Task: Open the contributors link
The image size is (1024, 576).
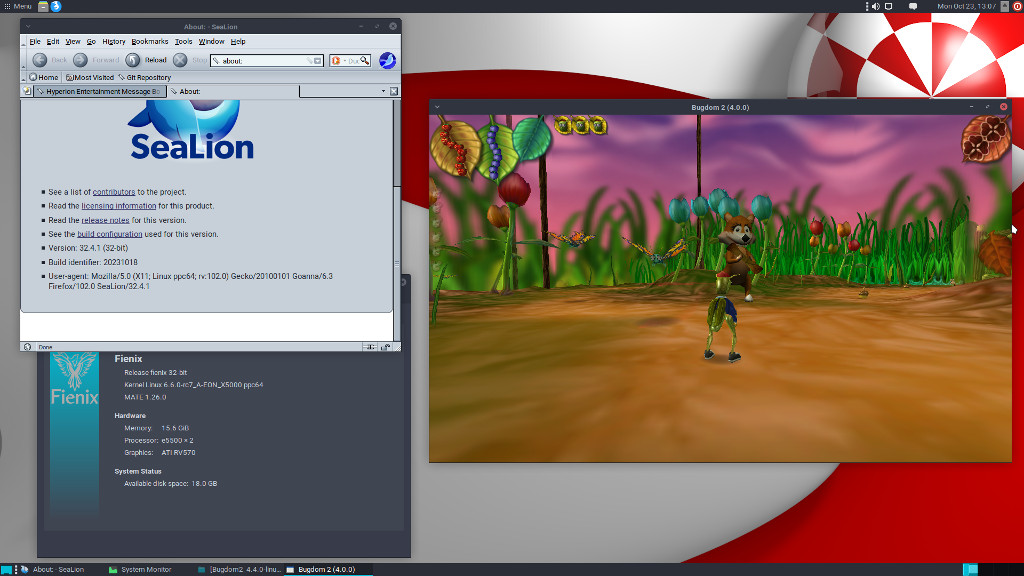Action: 114,192
